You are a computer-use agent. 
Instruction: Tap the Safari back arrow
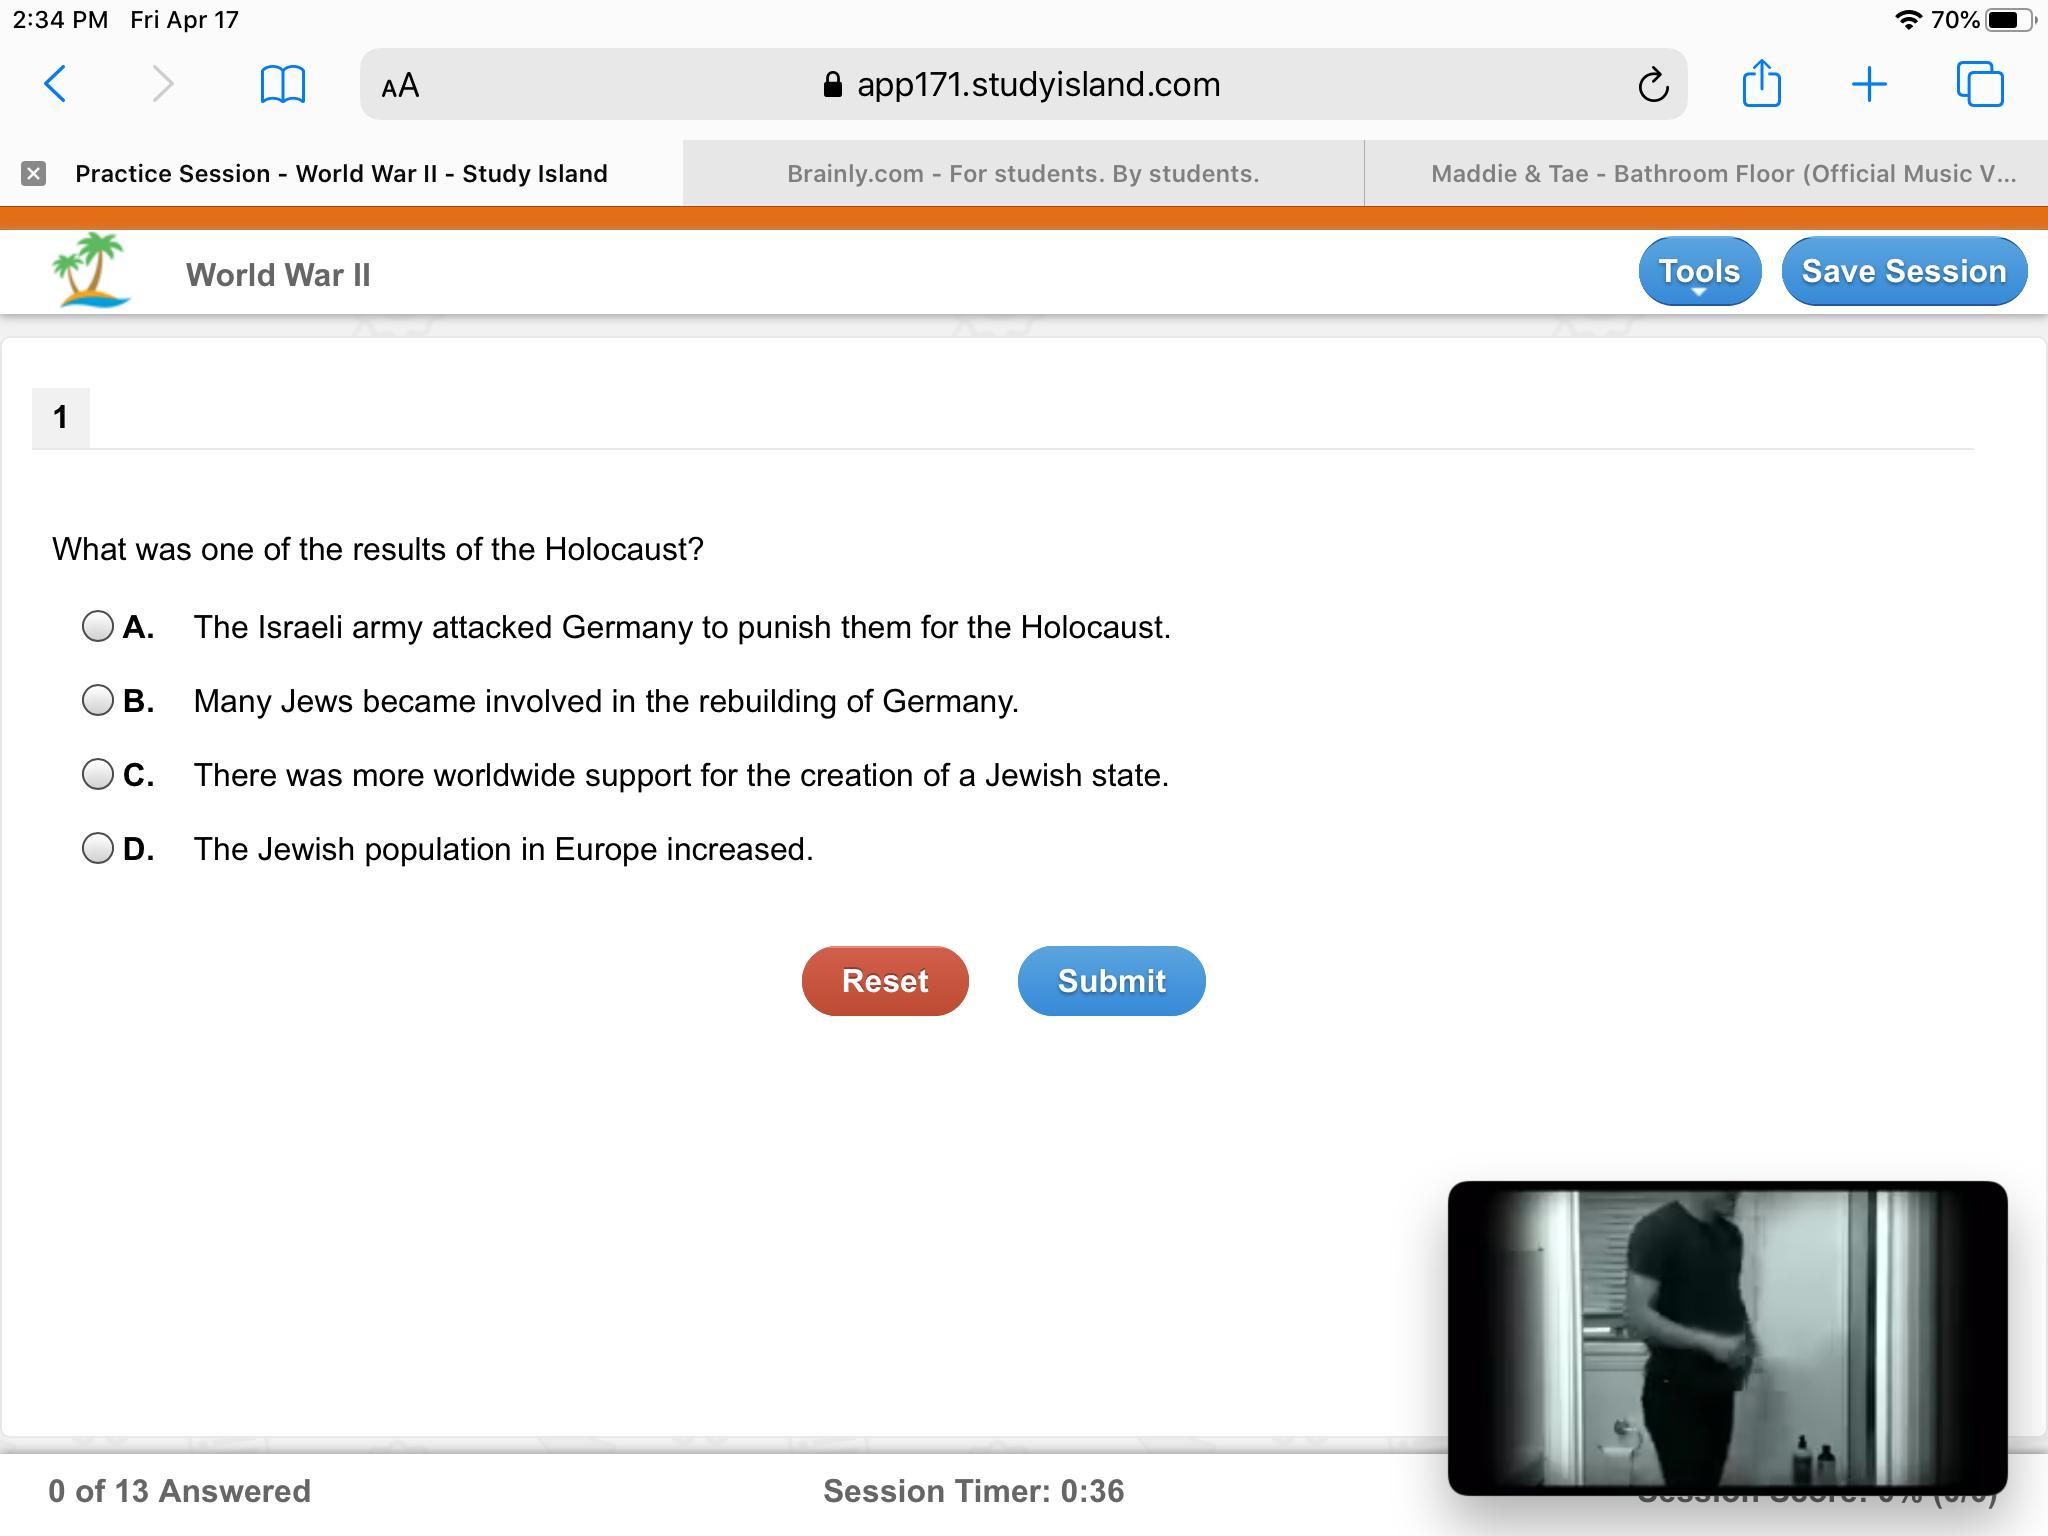point(56,84)
